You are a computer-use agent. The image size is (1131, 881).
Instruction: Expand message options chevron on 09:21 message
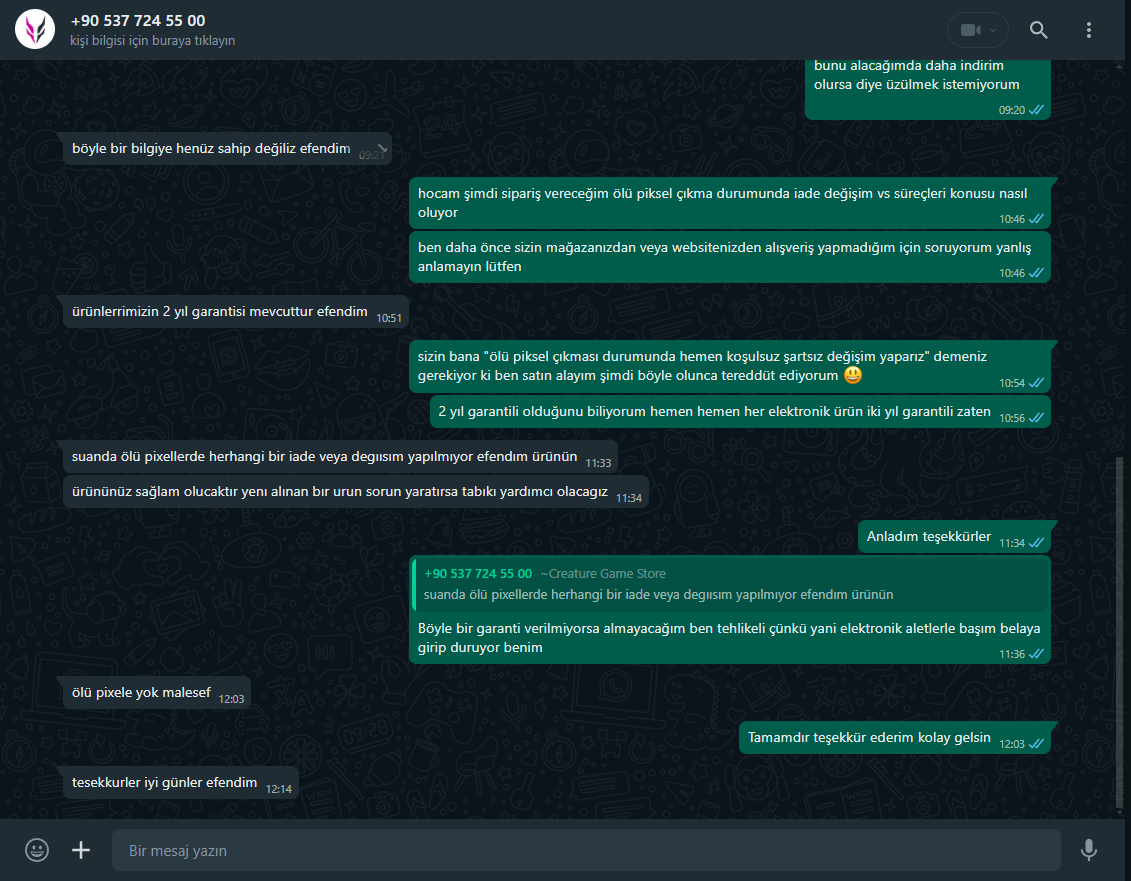point(382,148)
